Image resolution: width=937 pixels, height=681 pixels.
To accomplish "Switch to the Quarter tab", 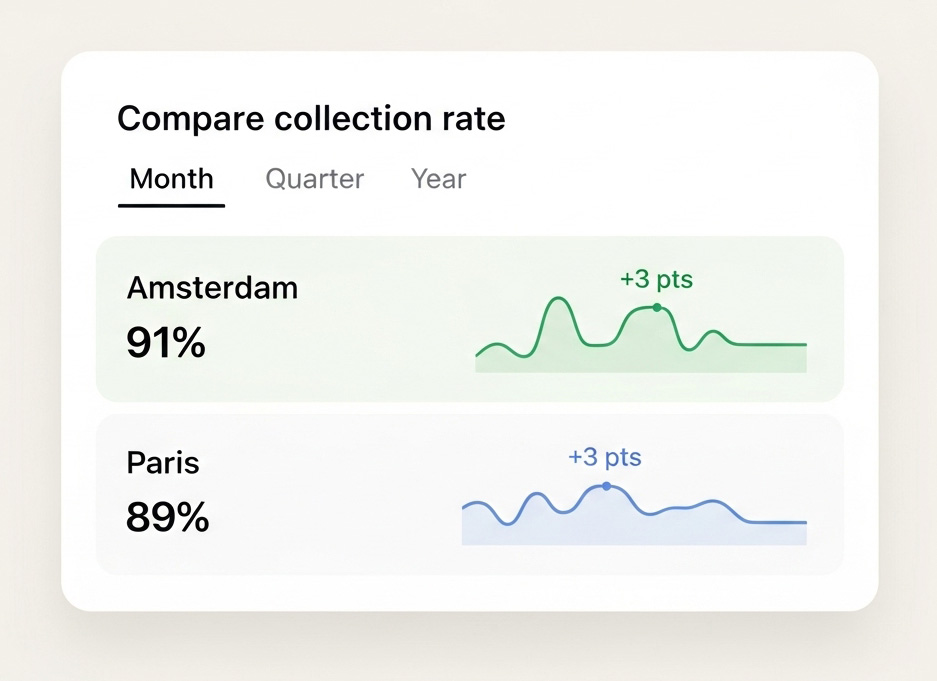I will [x=313, y=179].
